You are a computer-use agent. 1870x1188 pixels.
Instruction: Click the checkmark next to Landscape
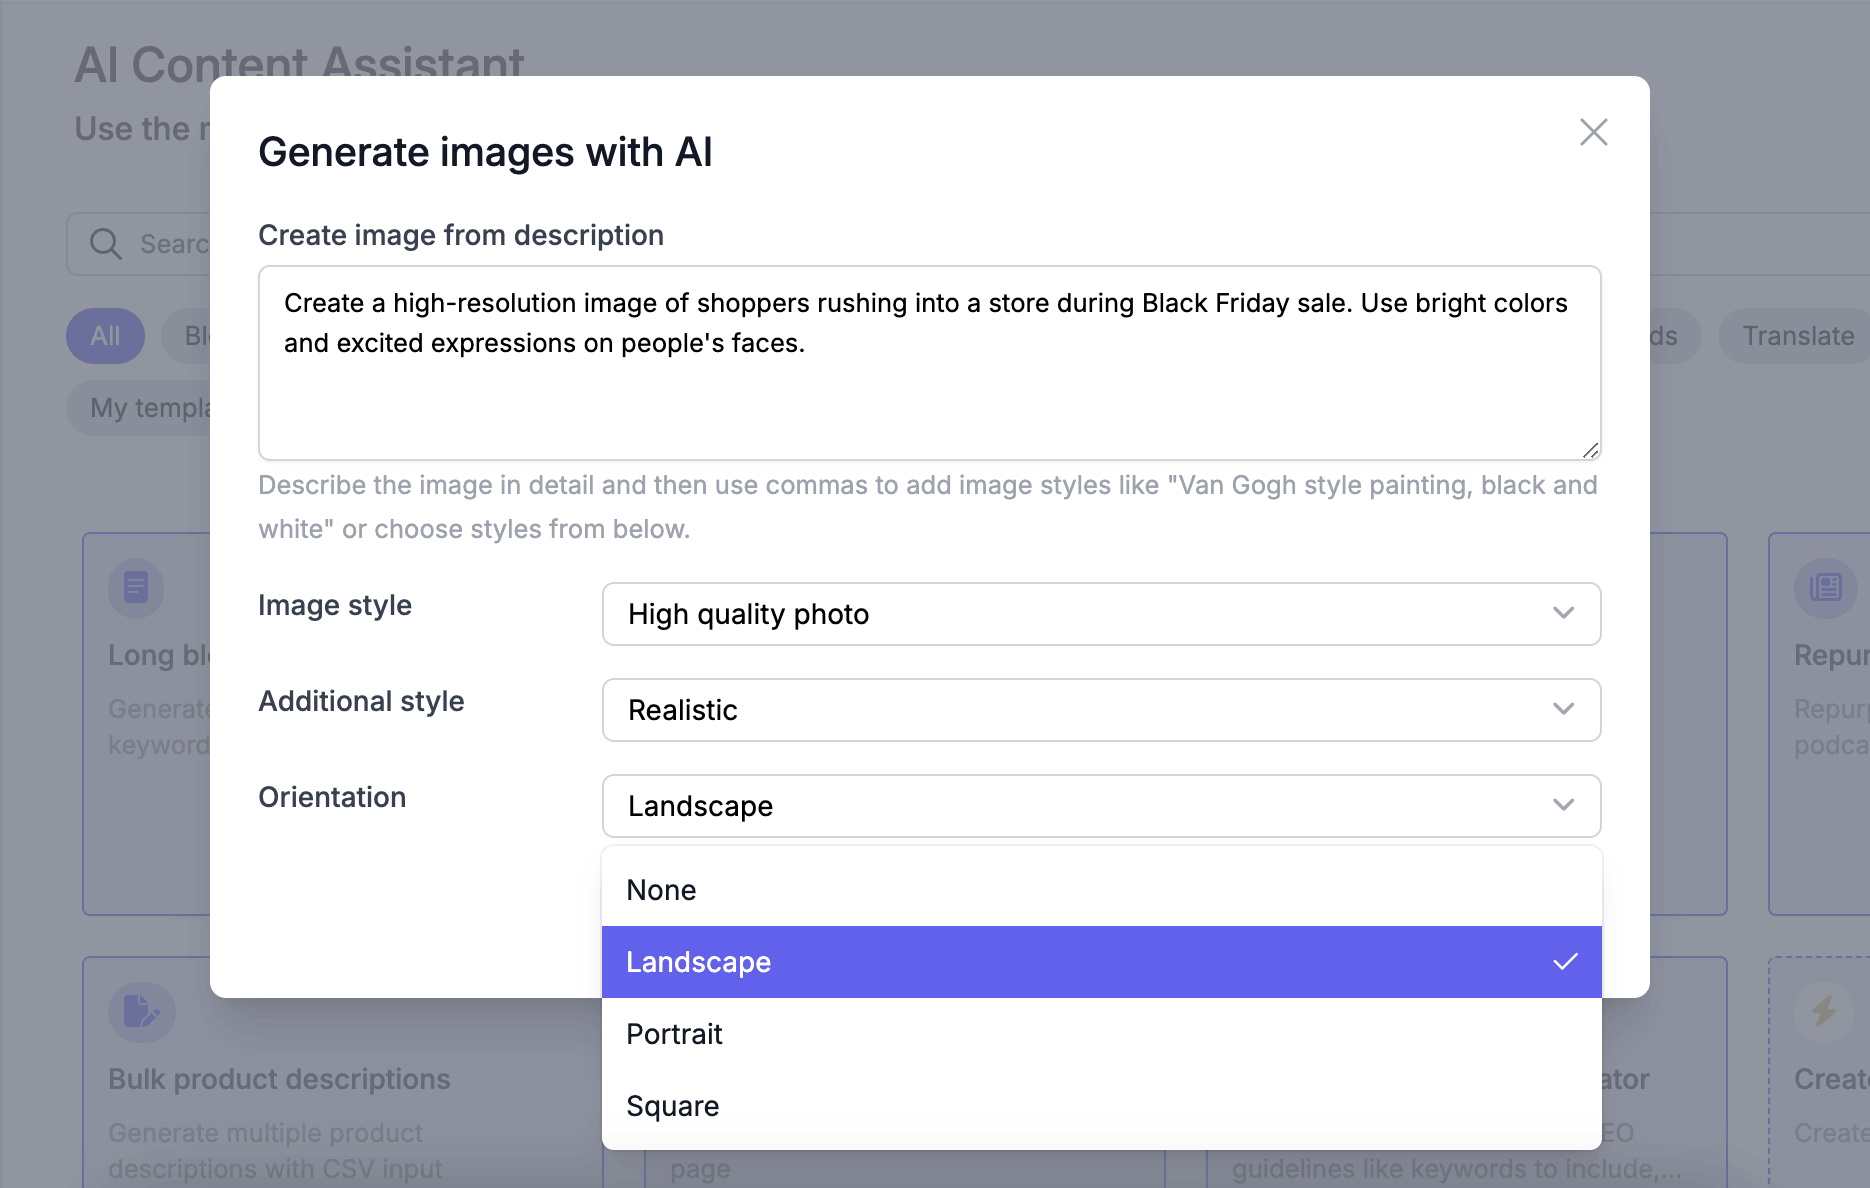[1565, 962]
